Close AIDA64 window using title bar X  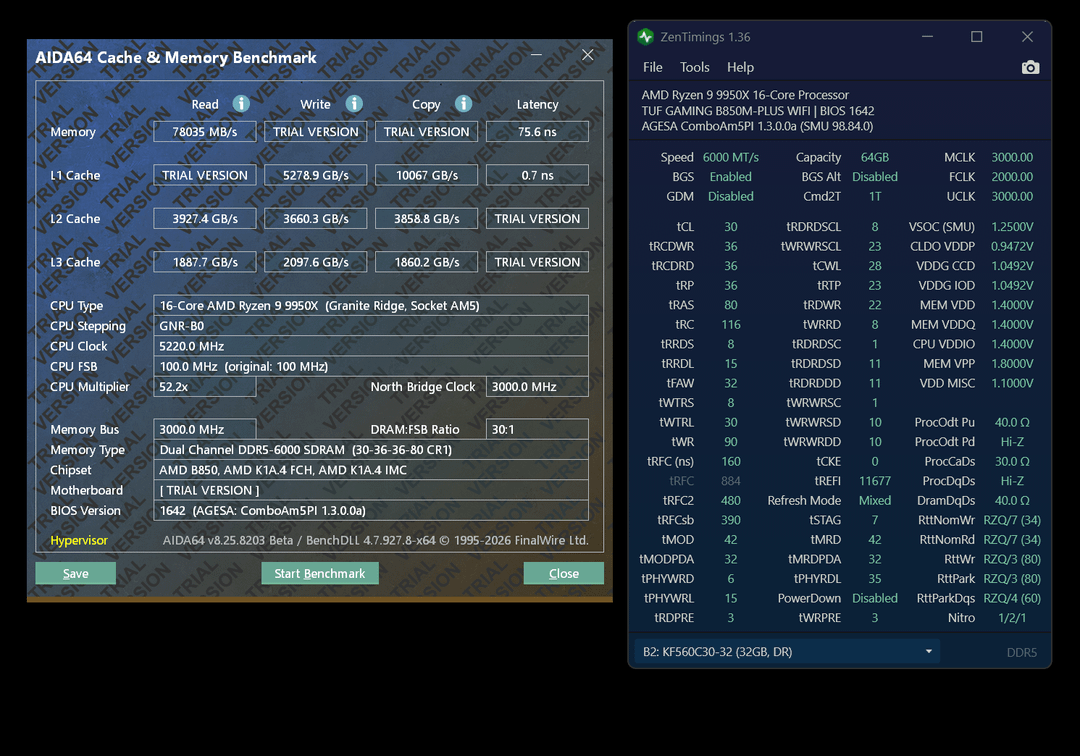pos(587,56)
